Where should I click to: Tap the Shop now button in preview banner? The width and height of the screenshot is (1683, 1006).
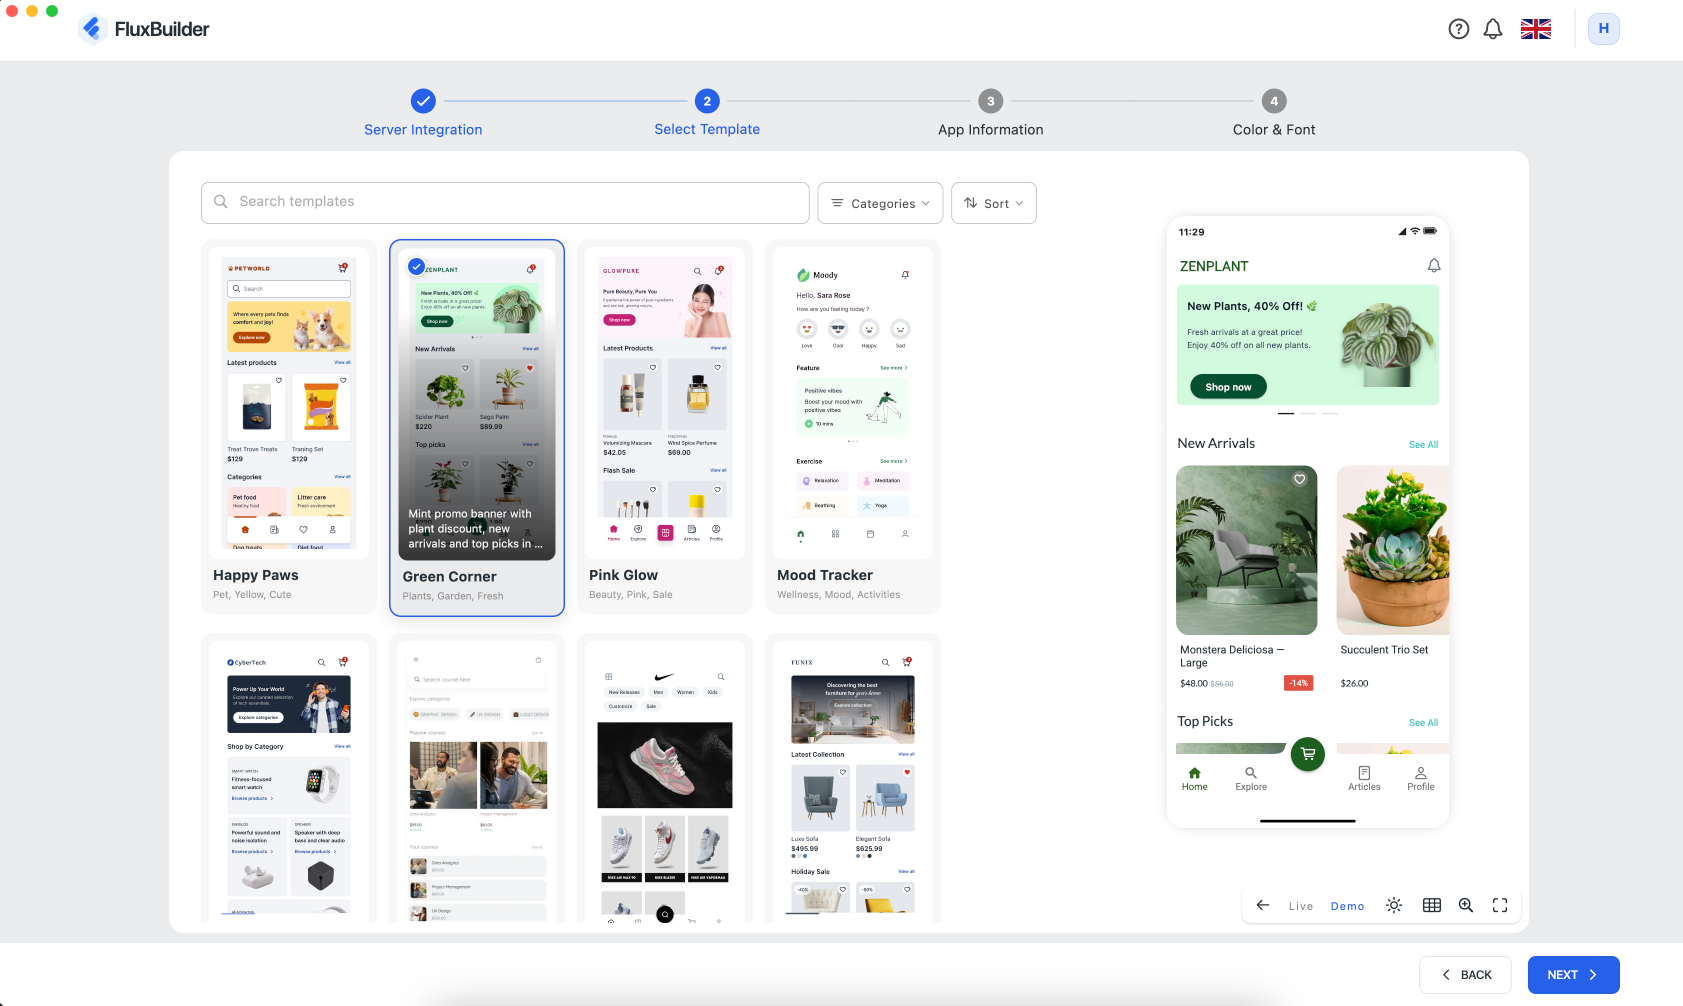1228,387
